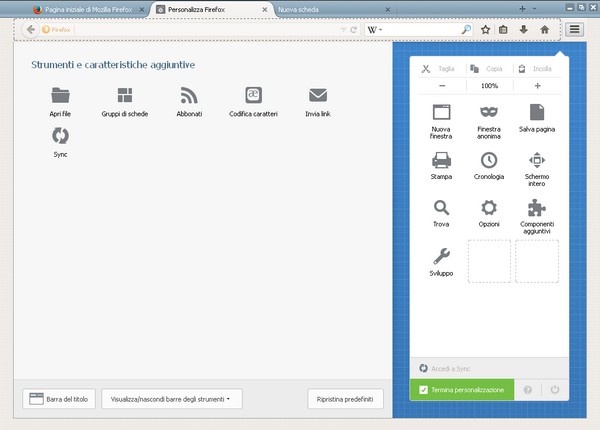Select the Schermo intero icon
This screenshot has height=430, width=600.
click(537, 160)
